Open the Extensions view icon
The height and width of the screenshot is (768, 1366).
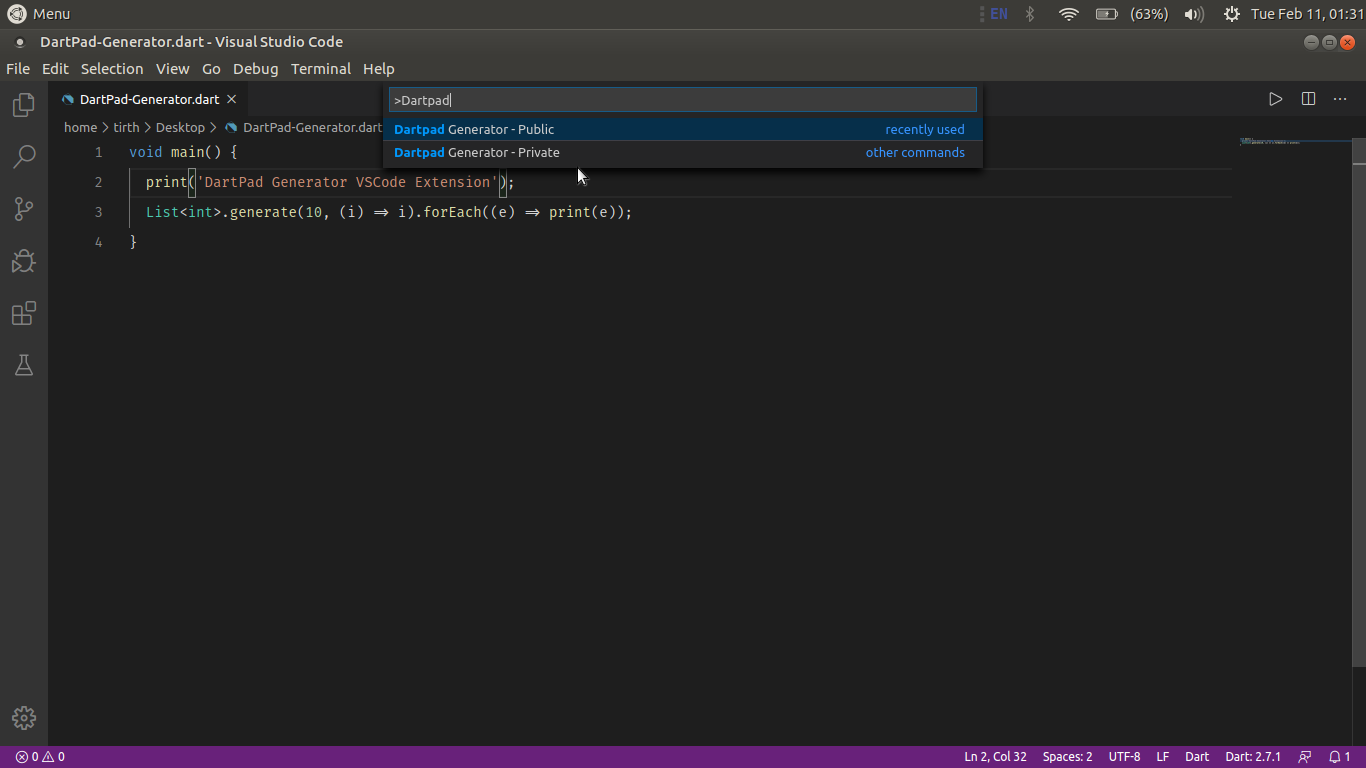(x=24, y=314)
